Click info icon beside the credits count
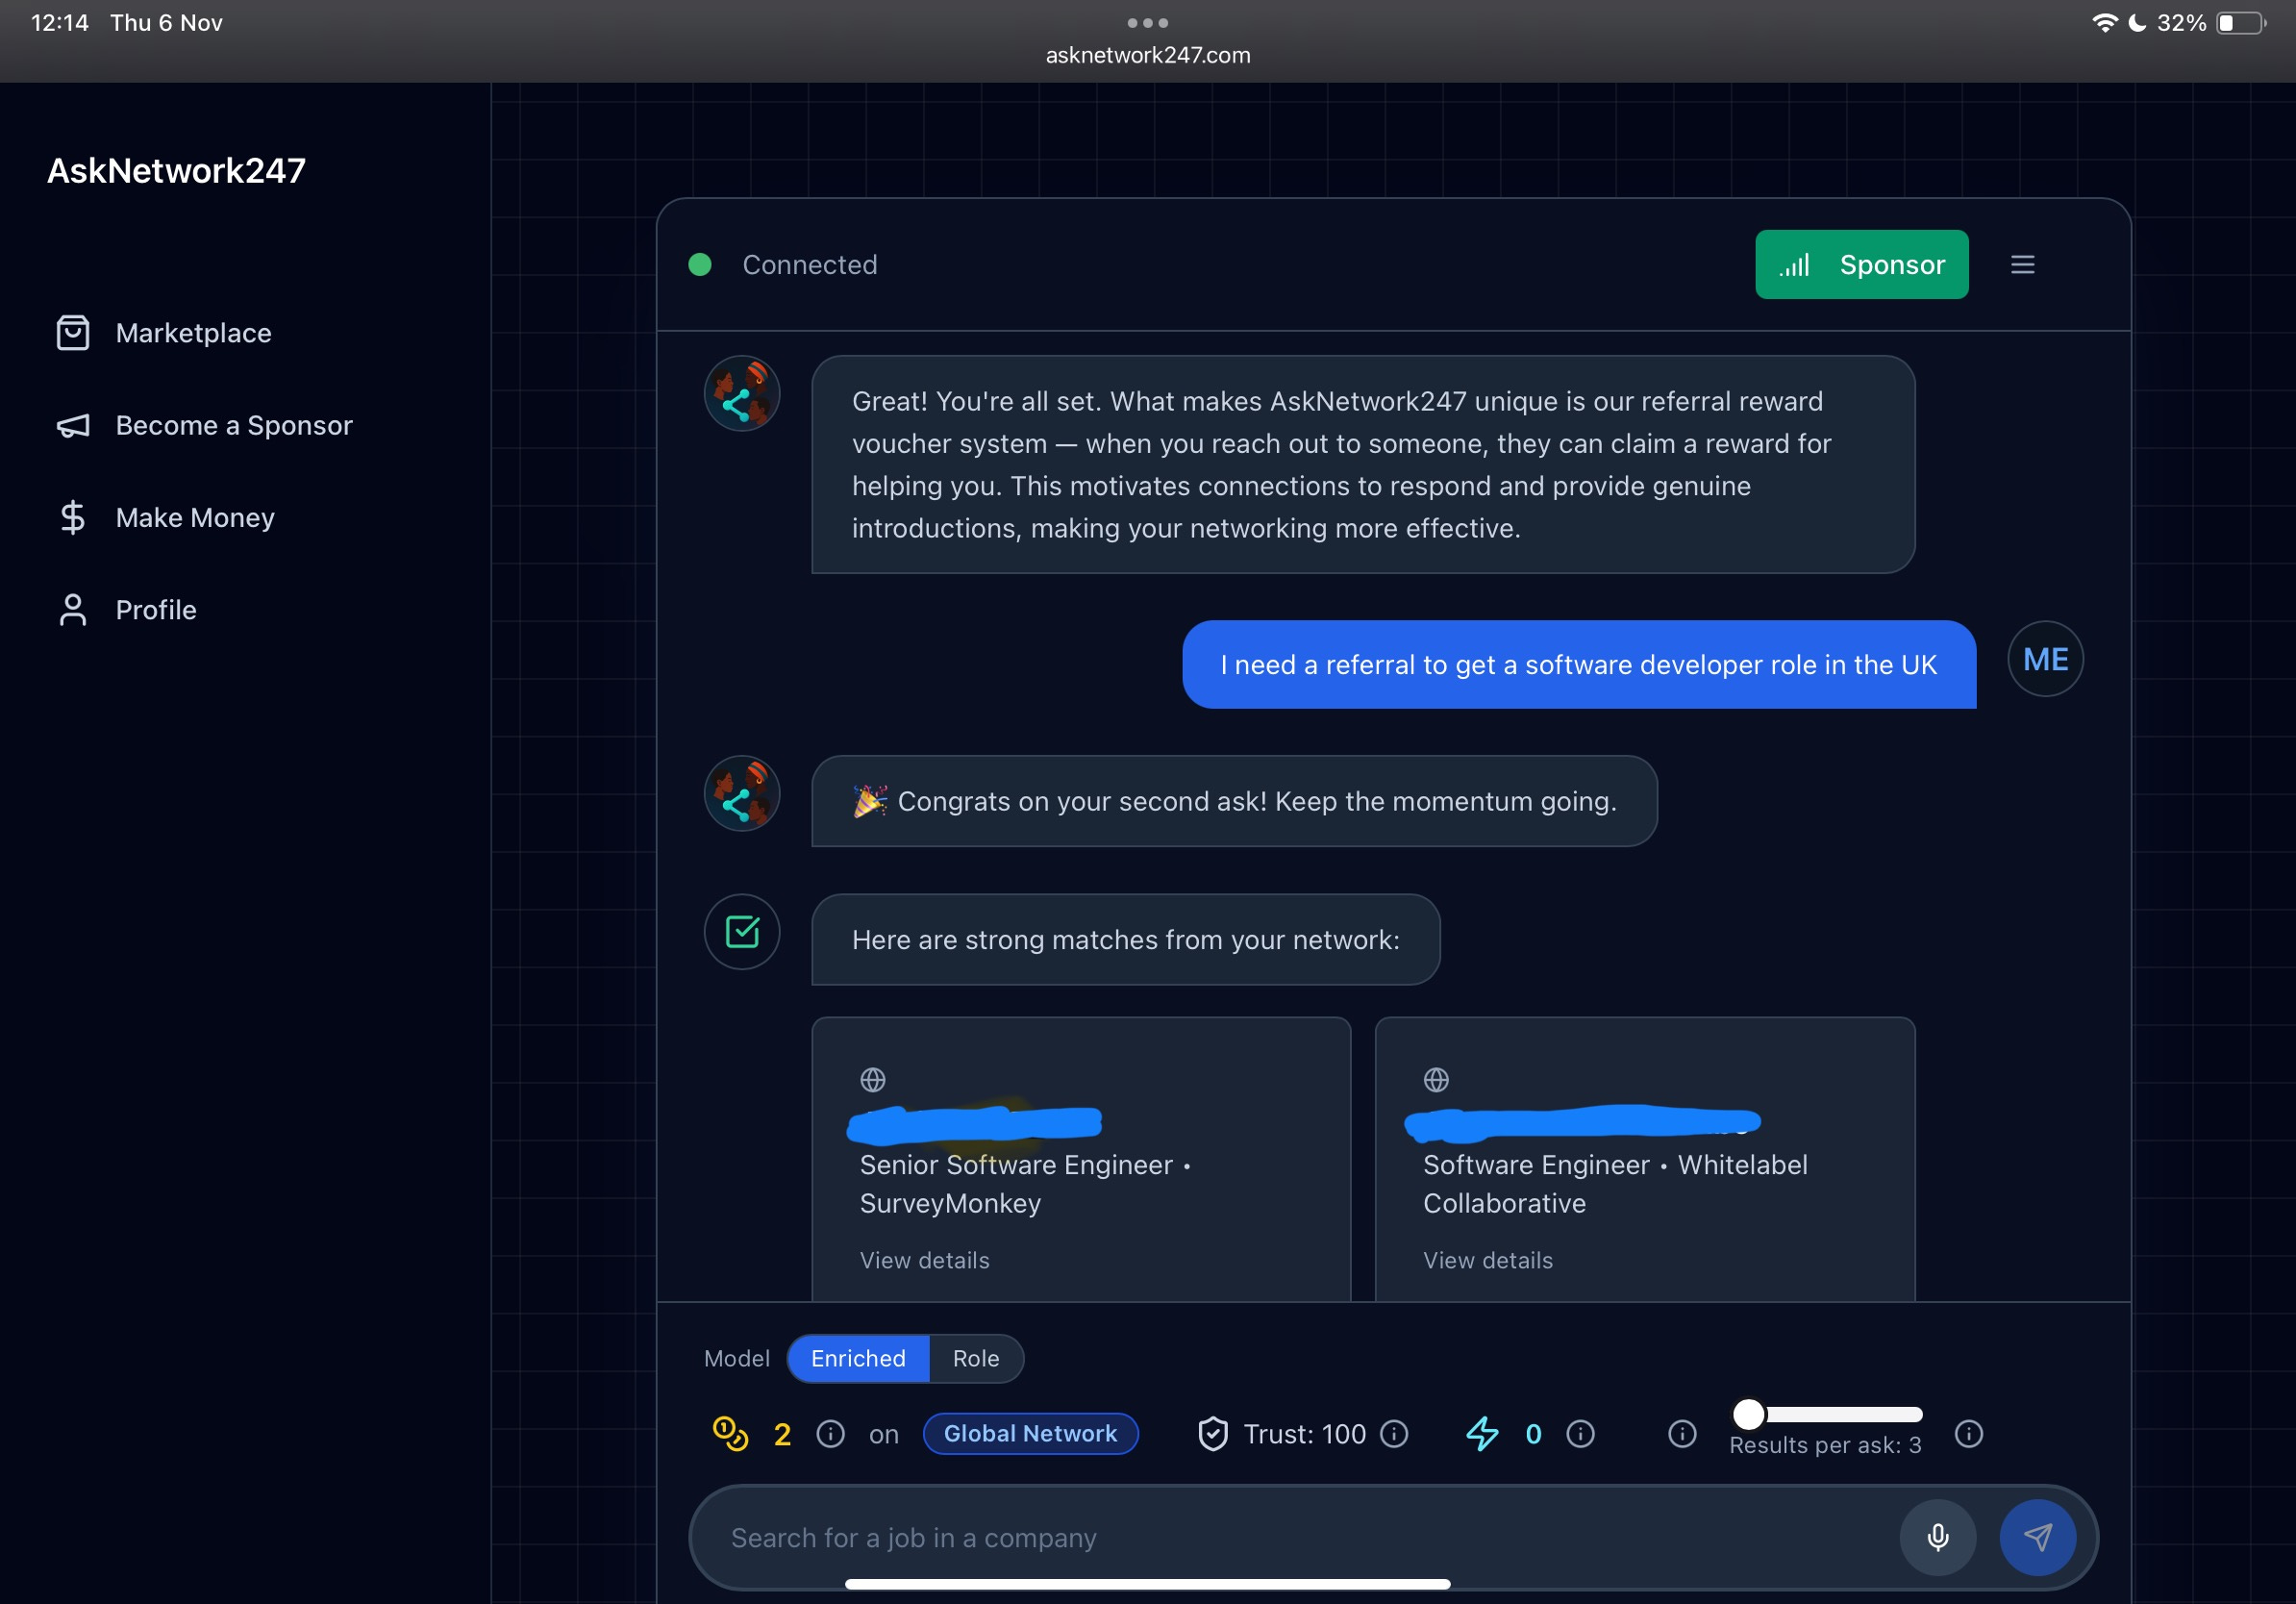Viewport: 2296px width, 1604px height. coord(830,1434)
